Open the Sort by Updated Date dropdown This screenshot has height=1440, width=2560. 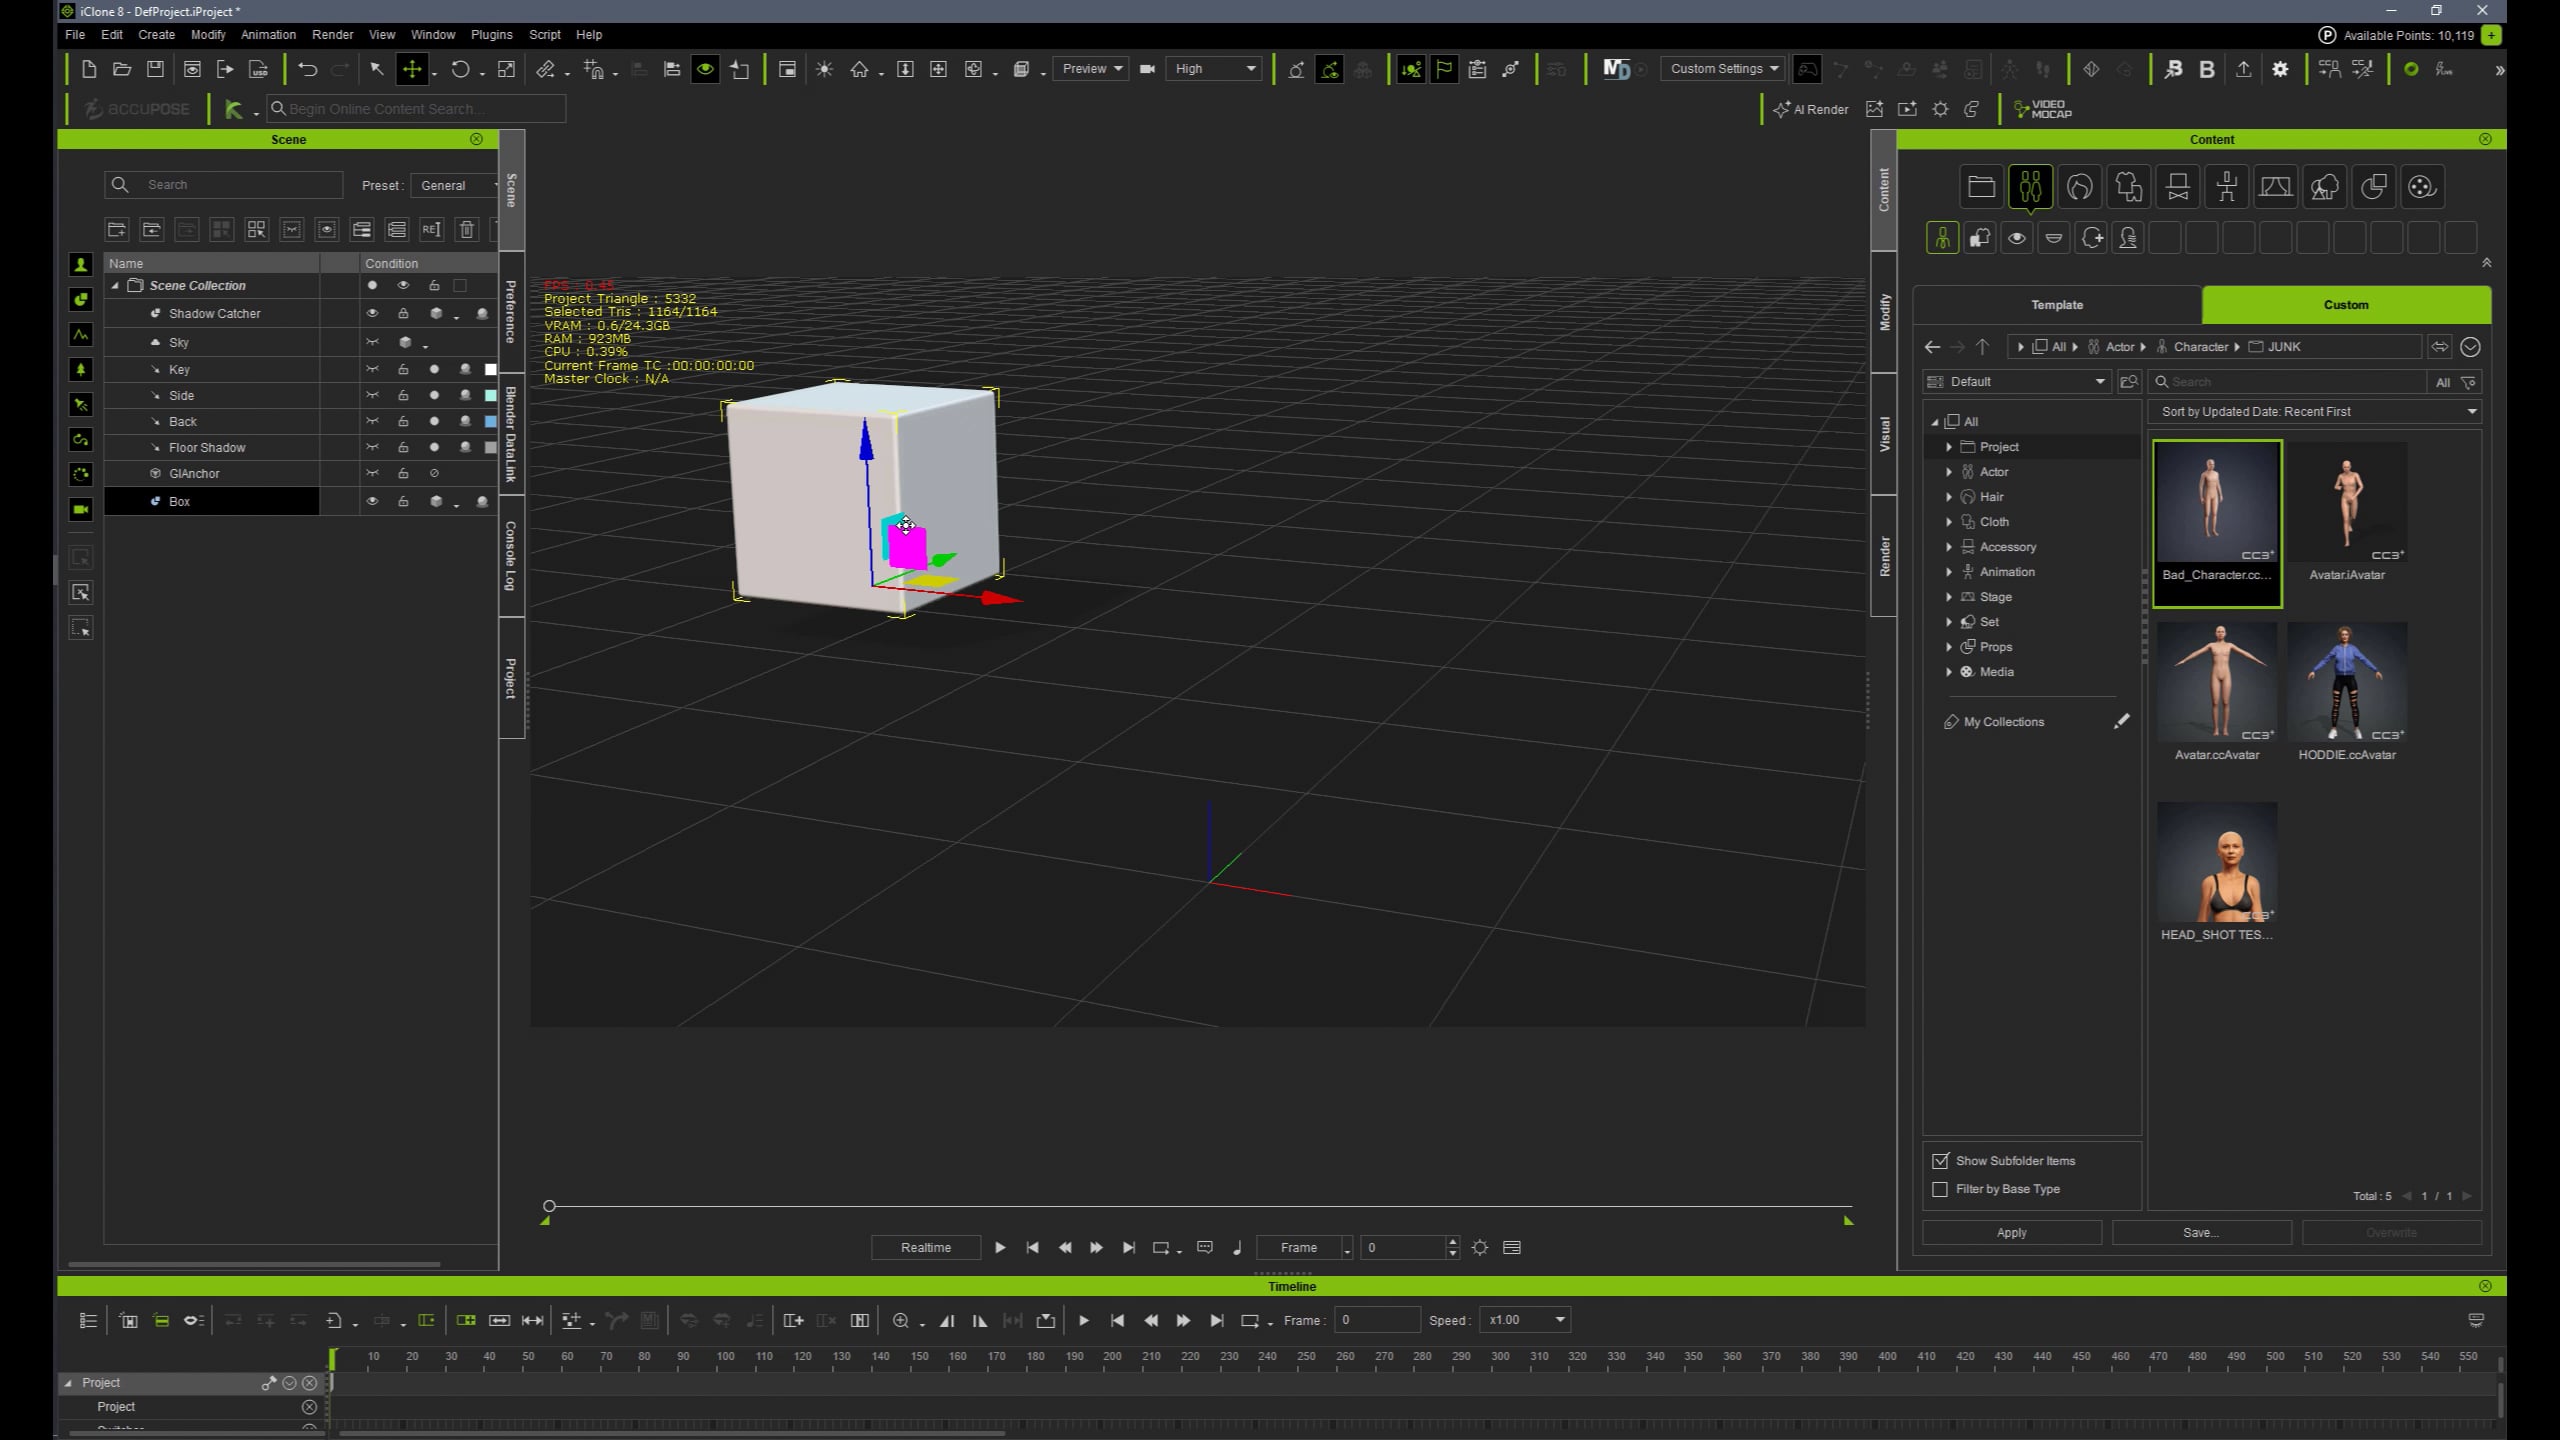2314,411
